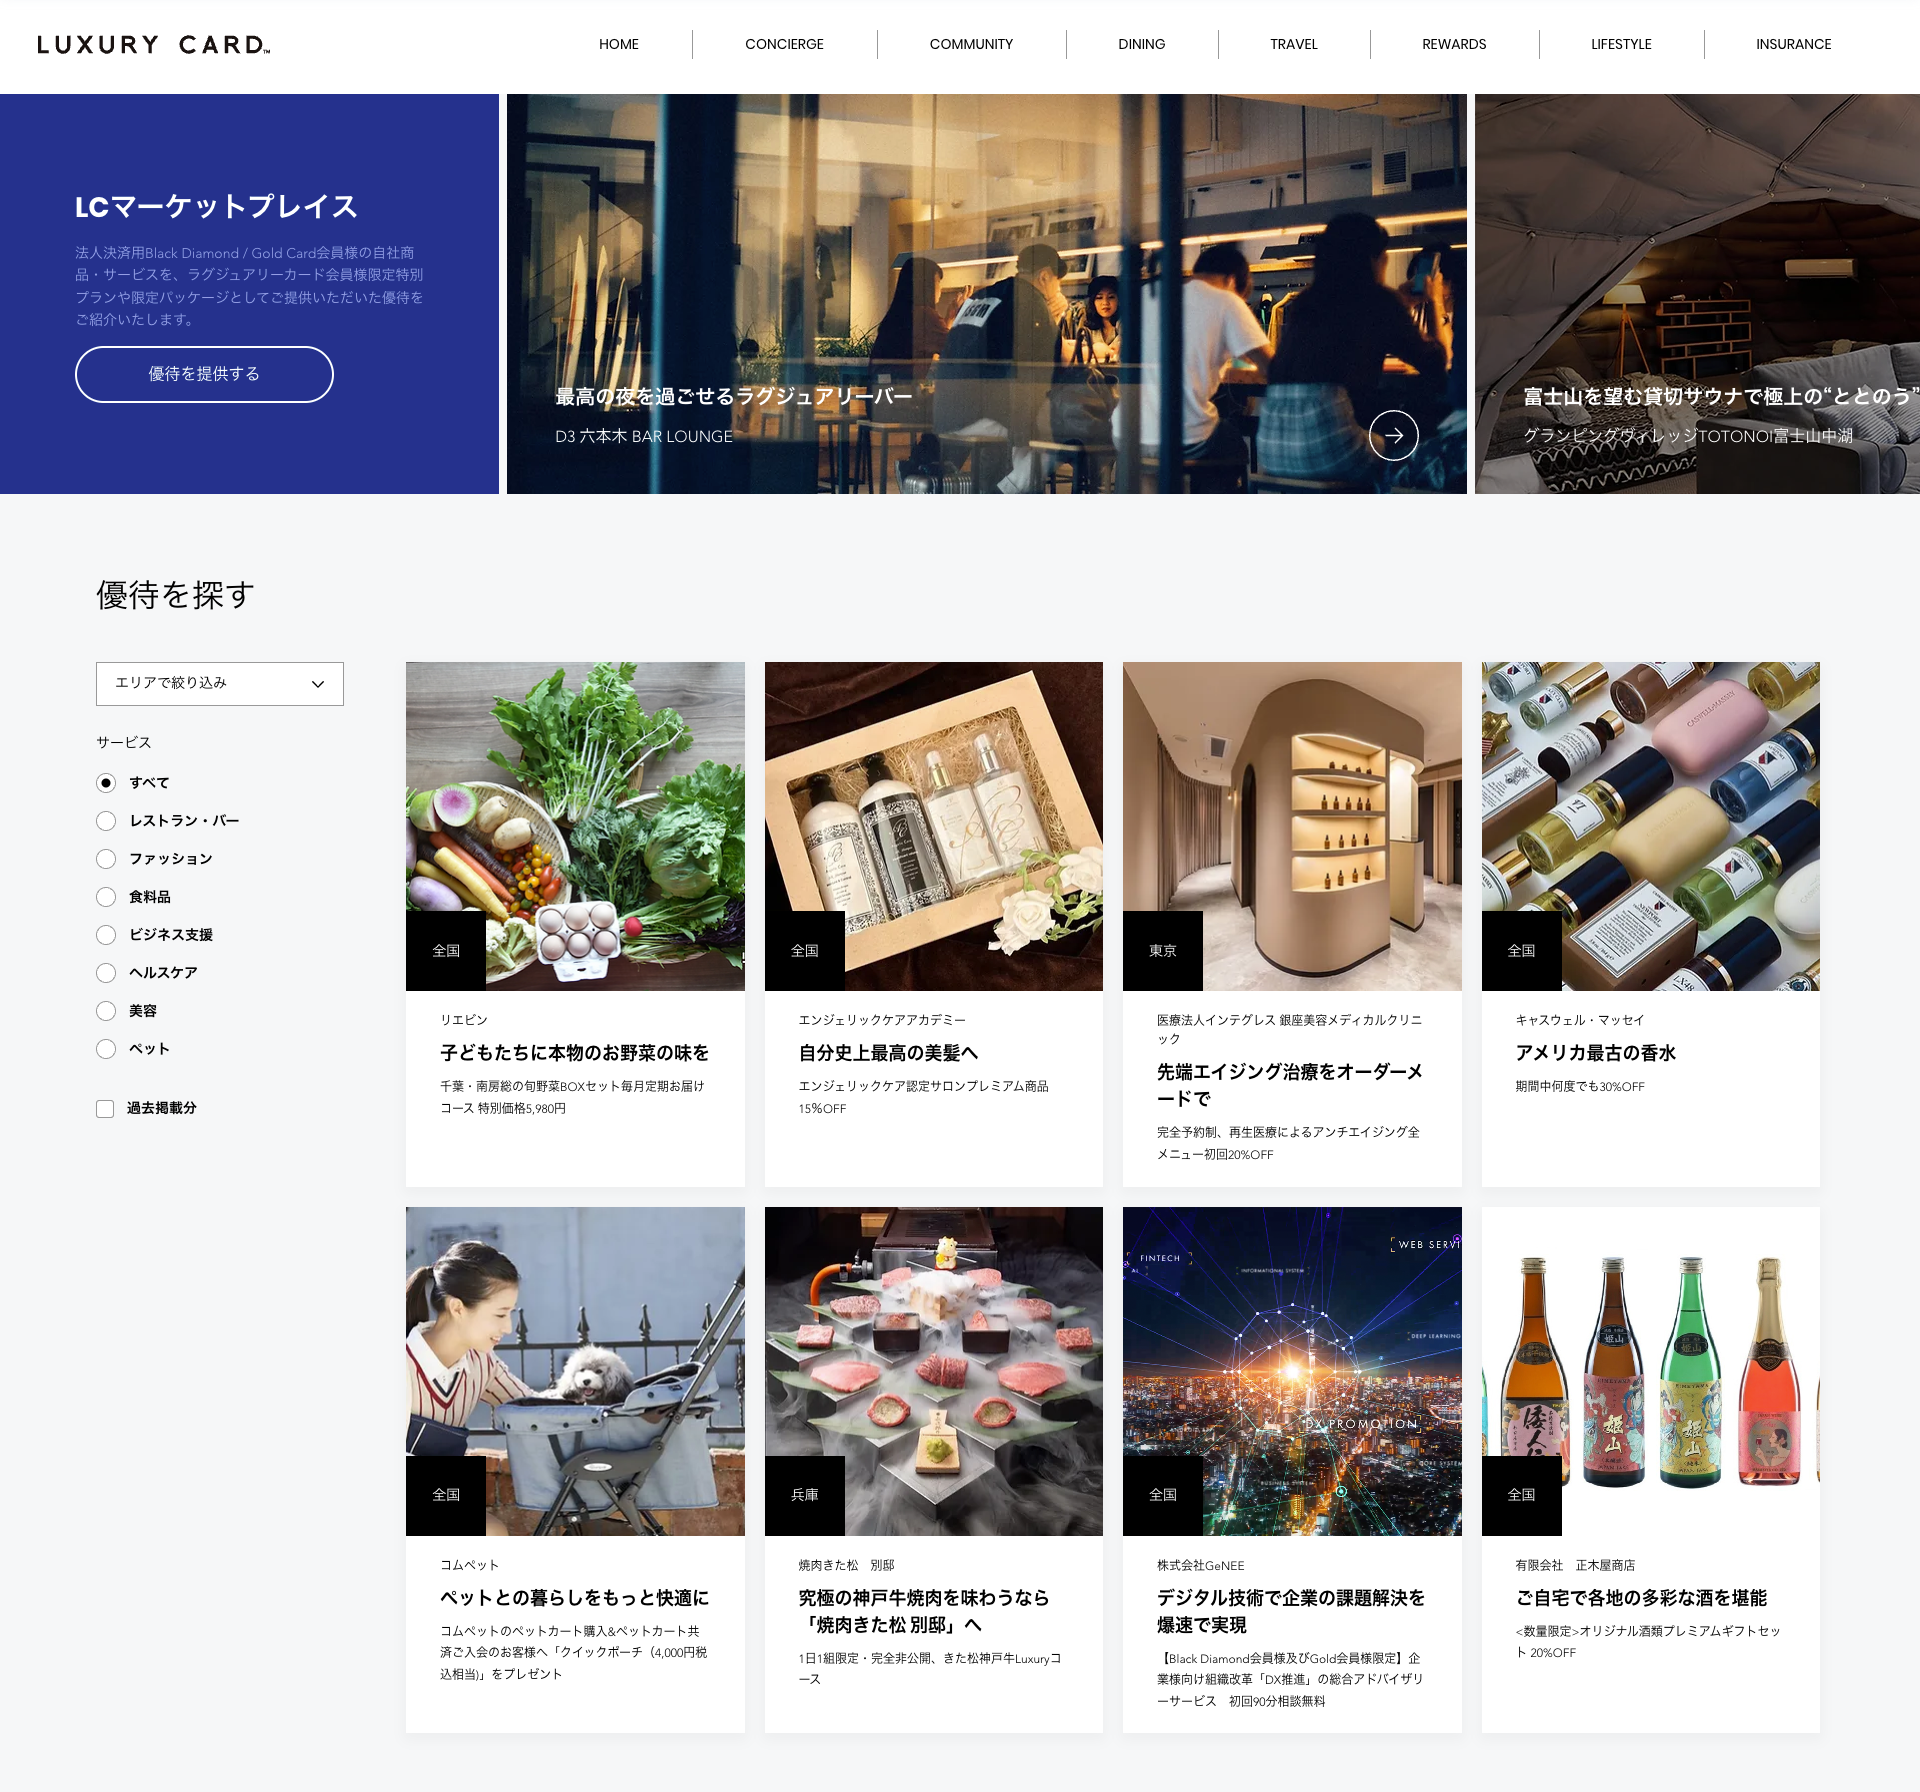The width and height of the screenshot is (1920, 1792).
Task: Open the CONCIERGE menu item
Action: click(x=784, y=45)
